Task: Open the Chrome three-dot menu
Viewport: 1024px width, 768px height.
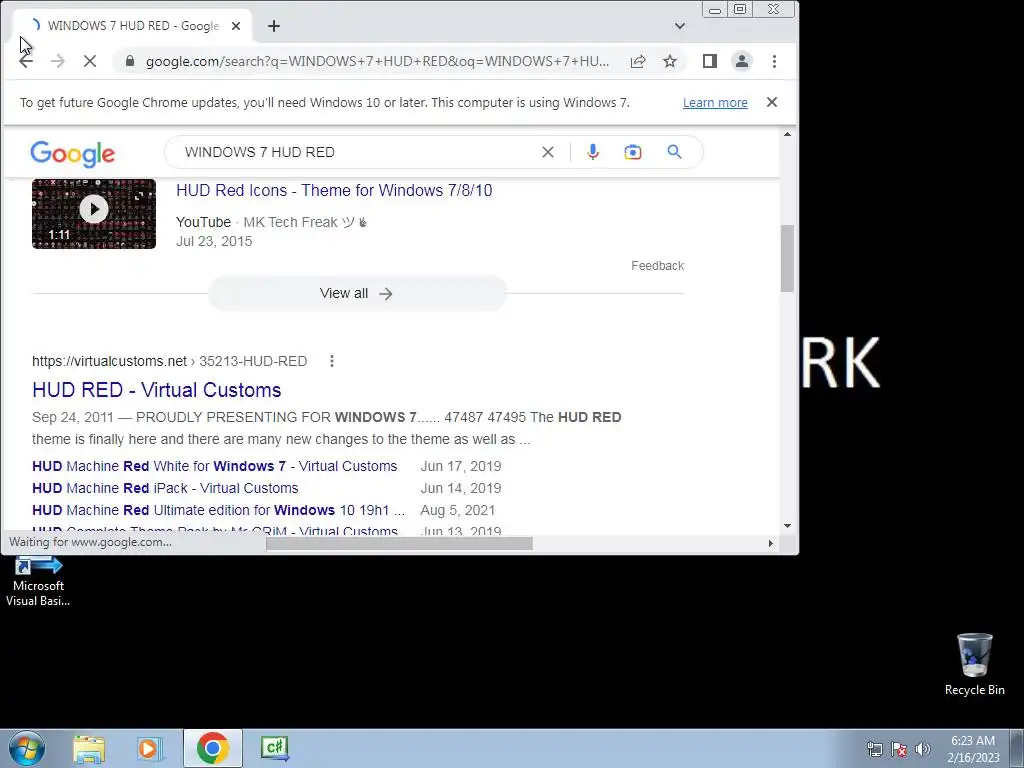Action: 775,61
